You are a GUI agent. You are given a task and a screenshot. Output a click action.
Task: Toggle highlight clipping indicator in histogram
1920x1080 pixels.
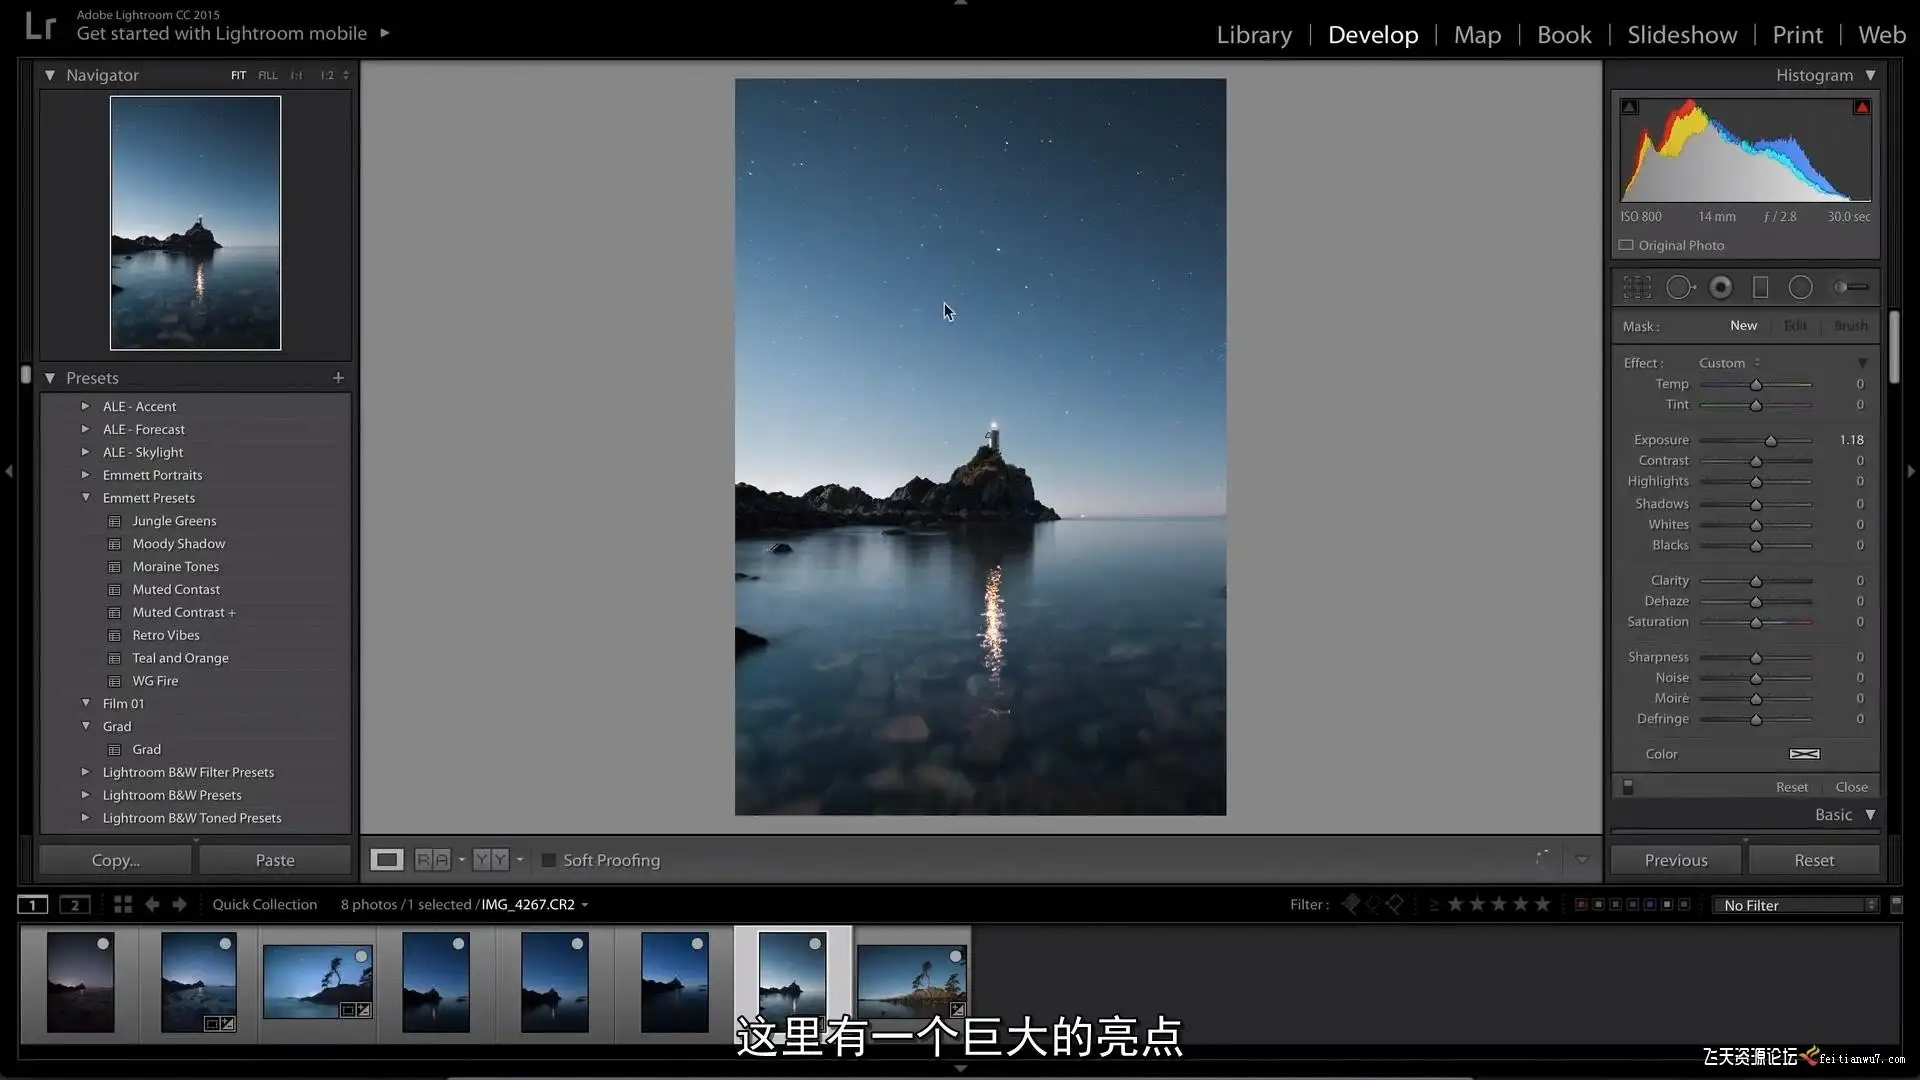(1862, 107)
